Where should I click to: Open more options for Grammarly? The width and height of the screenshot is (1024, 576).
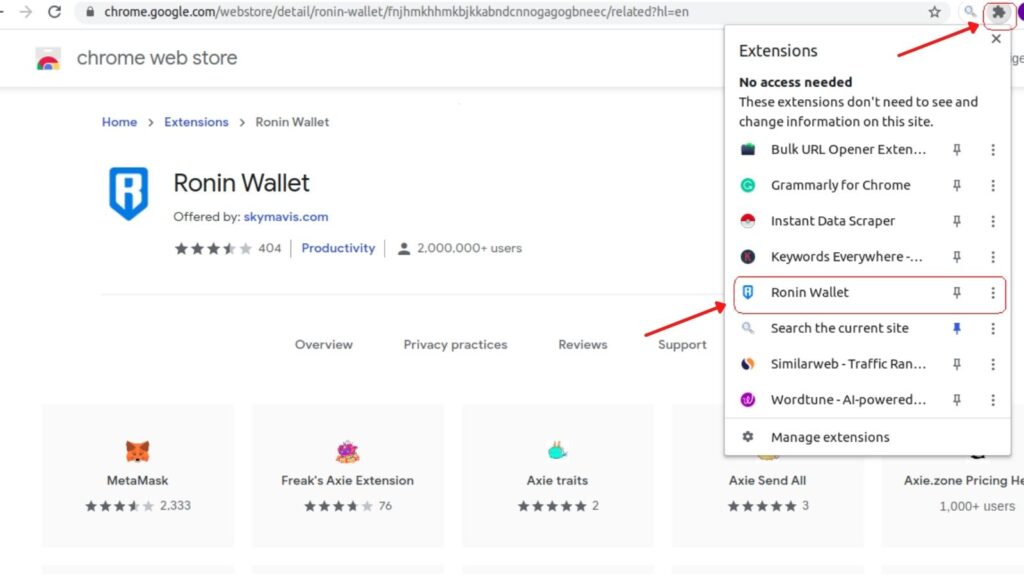pyautogui.click(x=993, y=185)
